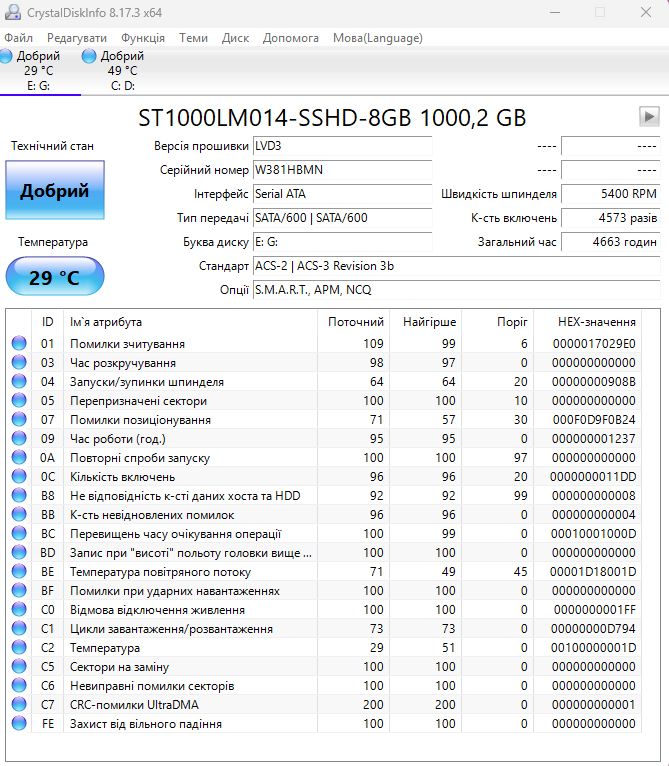Click status circle for 05 Перепризначені сектори
669x766 pixels.
click(19, 400)
